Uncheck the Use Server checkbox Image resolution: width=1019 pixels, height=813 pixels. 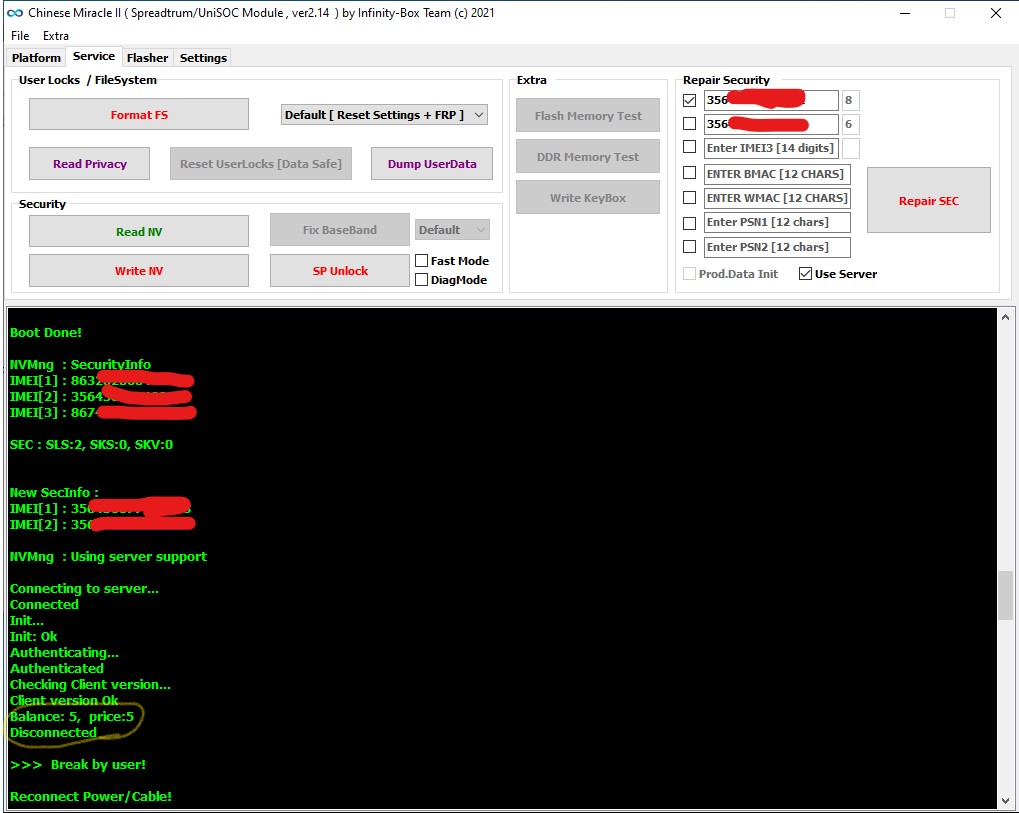pos(805,274)
